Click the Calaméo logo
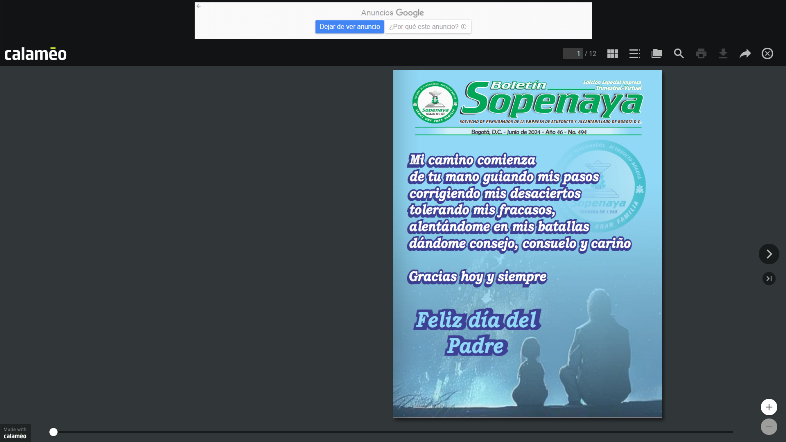The height and width of the screenshot is (442, 786). click(35, 54)
